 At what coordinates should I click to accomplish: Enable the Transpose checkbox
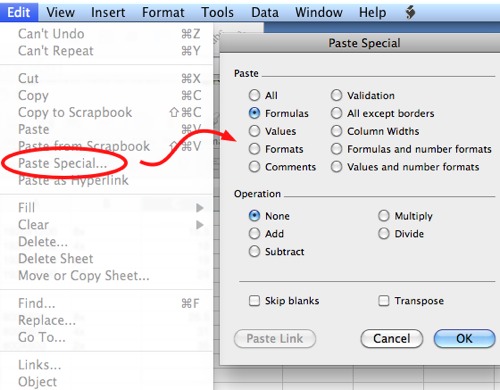point(384,300)
